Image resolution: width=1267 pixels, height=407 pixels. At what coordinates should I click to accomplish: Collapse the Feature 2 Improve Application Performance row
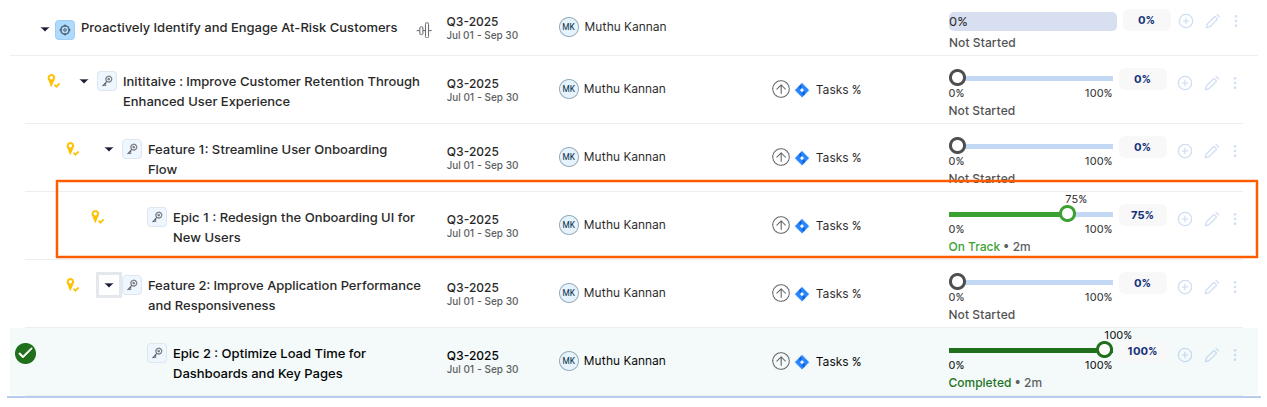click(109, 285)
